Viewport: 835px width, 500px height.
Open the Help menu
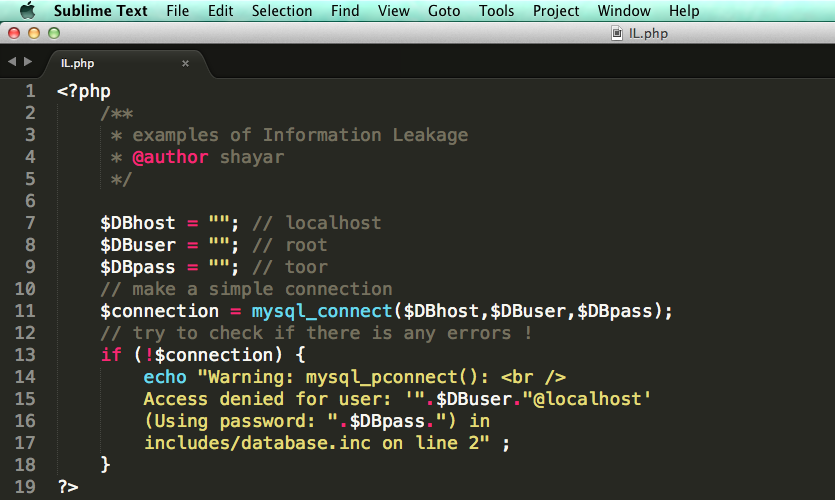[684, 11]
